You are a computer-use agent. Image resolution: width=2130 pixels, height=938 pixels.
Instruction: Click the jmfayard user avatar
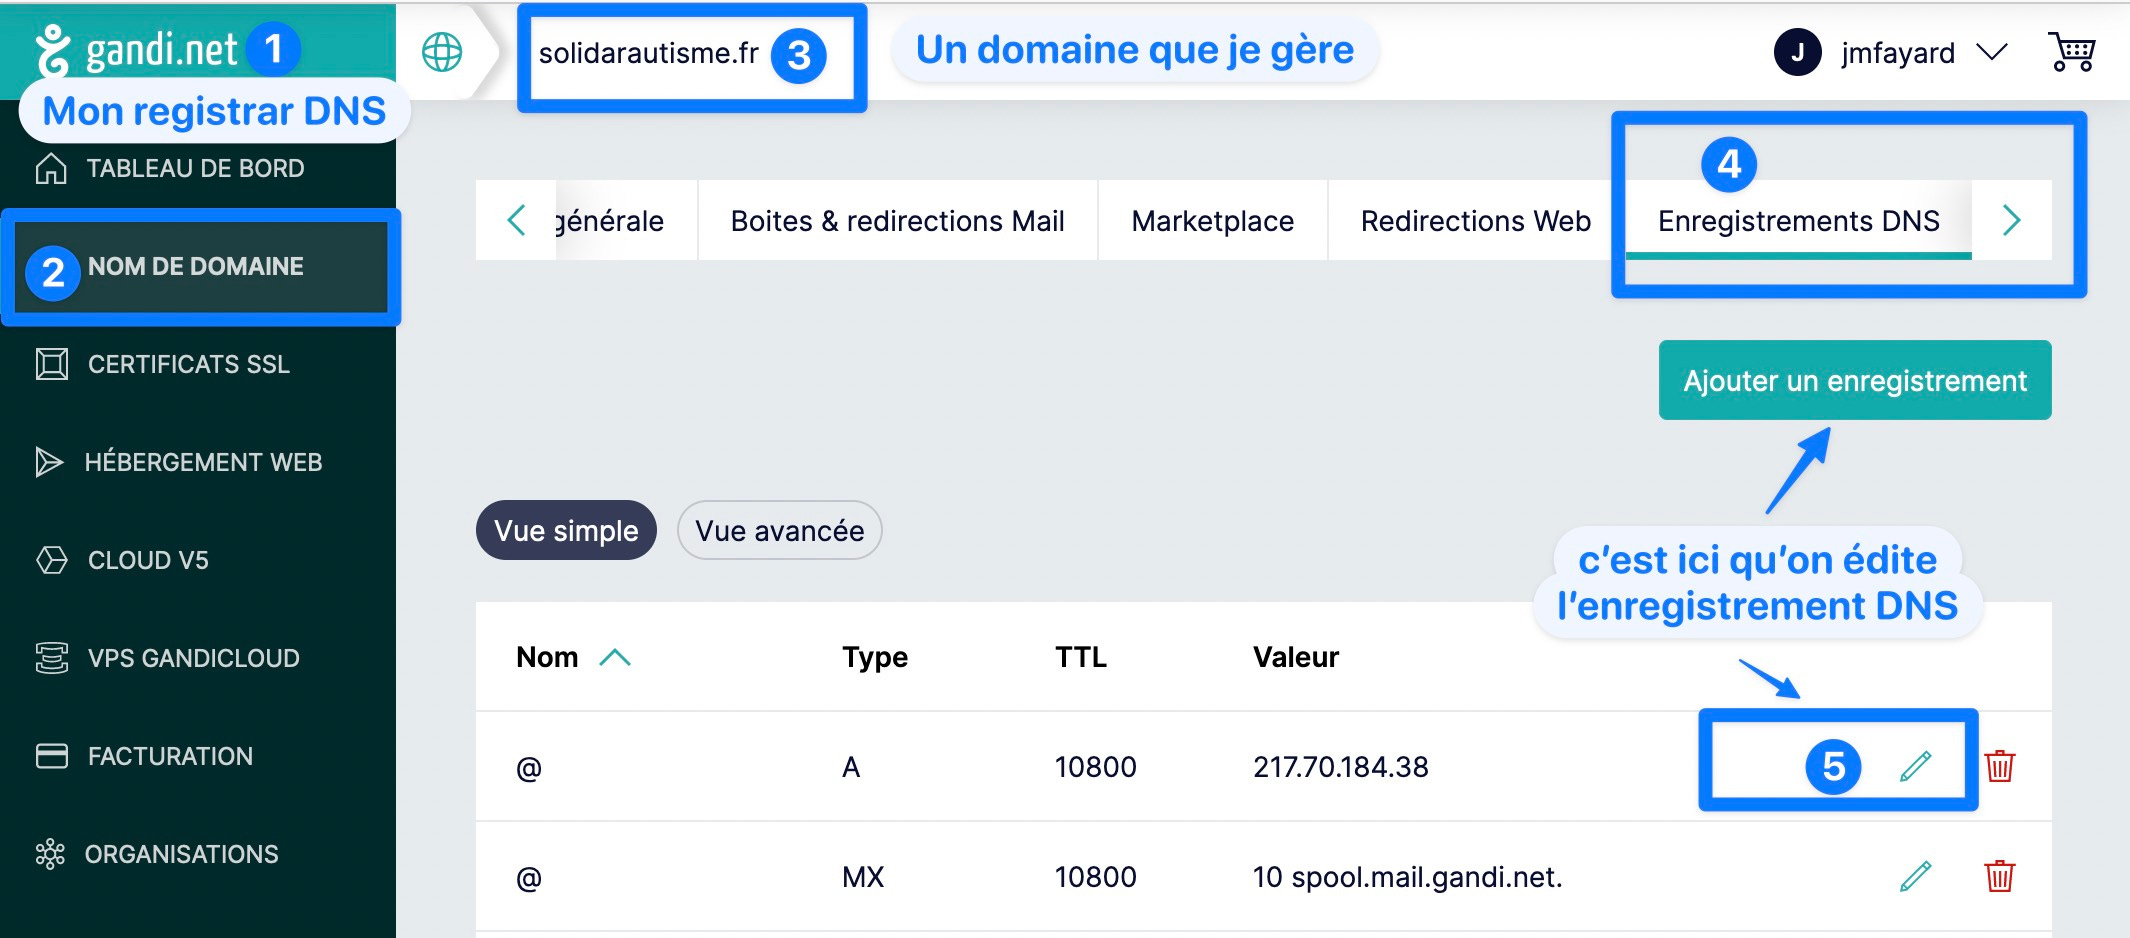pos(1797,52)
